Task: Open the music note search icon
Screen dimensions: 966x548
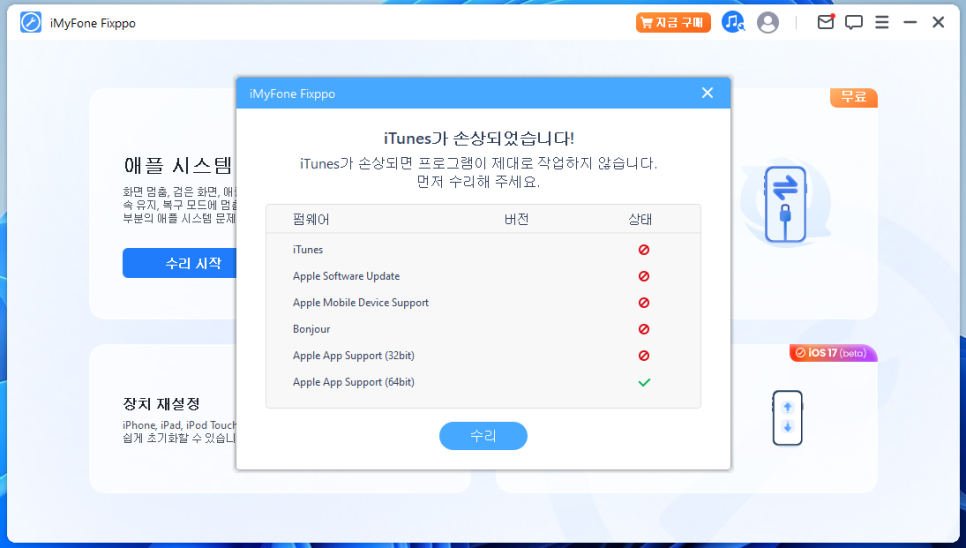Action: [x=733, y=23]
